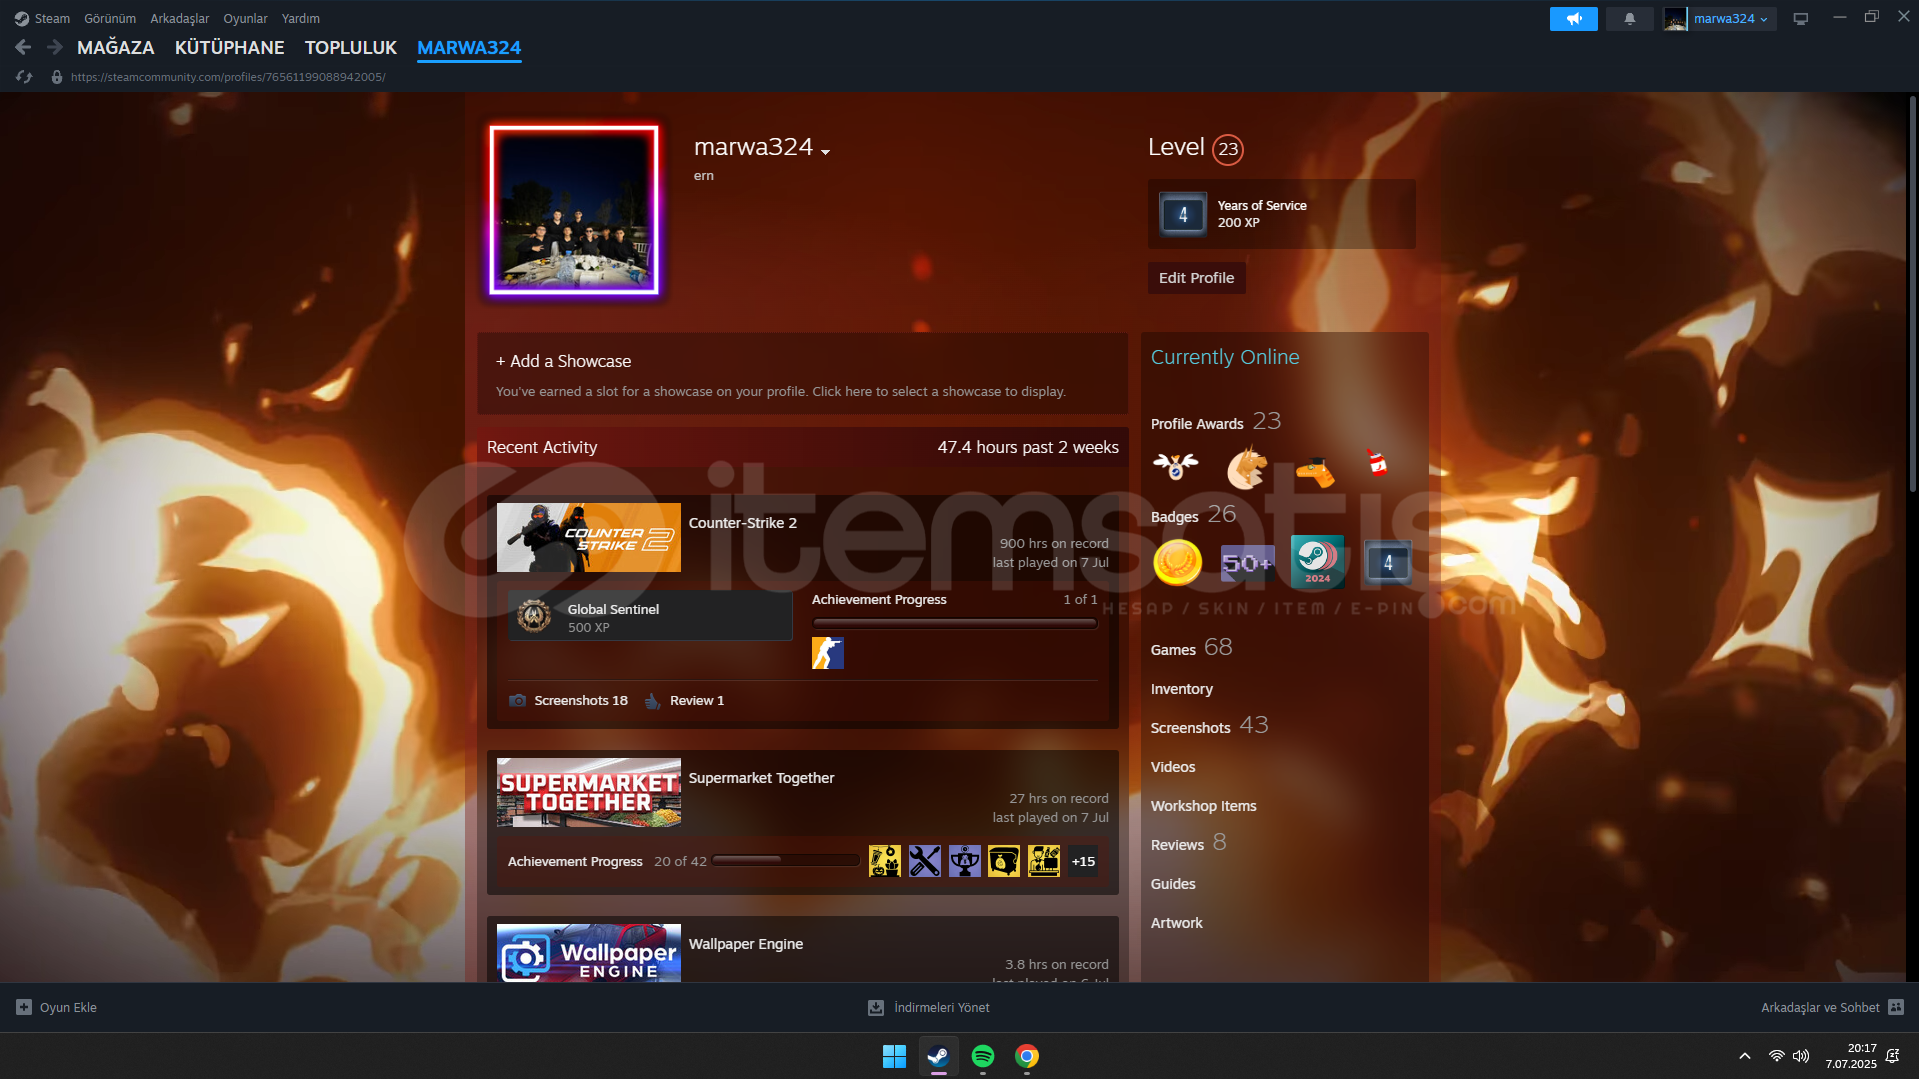Click the page vertical scrollbar

pos(1912,294)
